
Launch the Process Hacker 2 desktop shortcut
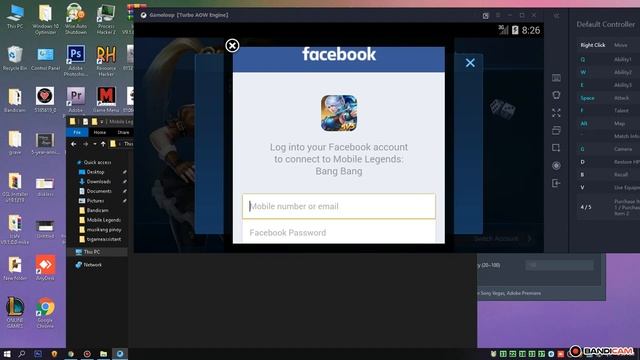106,18
